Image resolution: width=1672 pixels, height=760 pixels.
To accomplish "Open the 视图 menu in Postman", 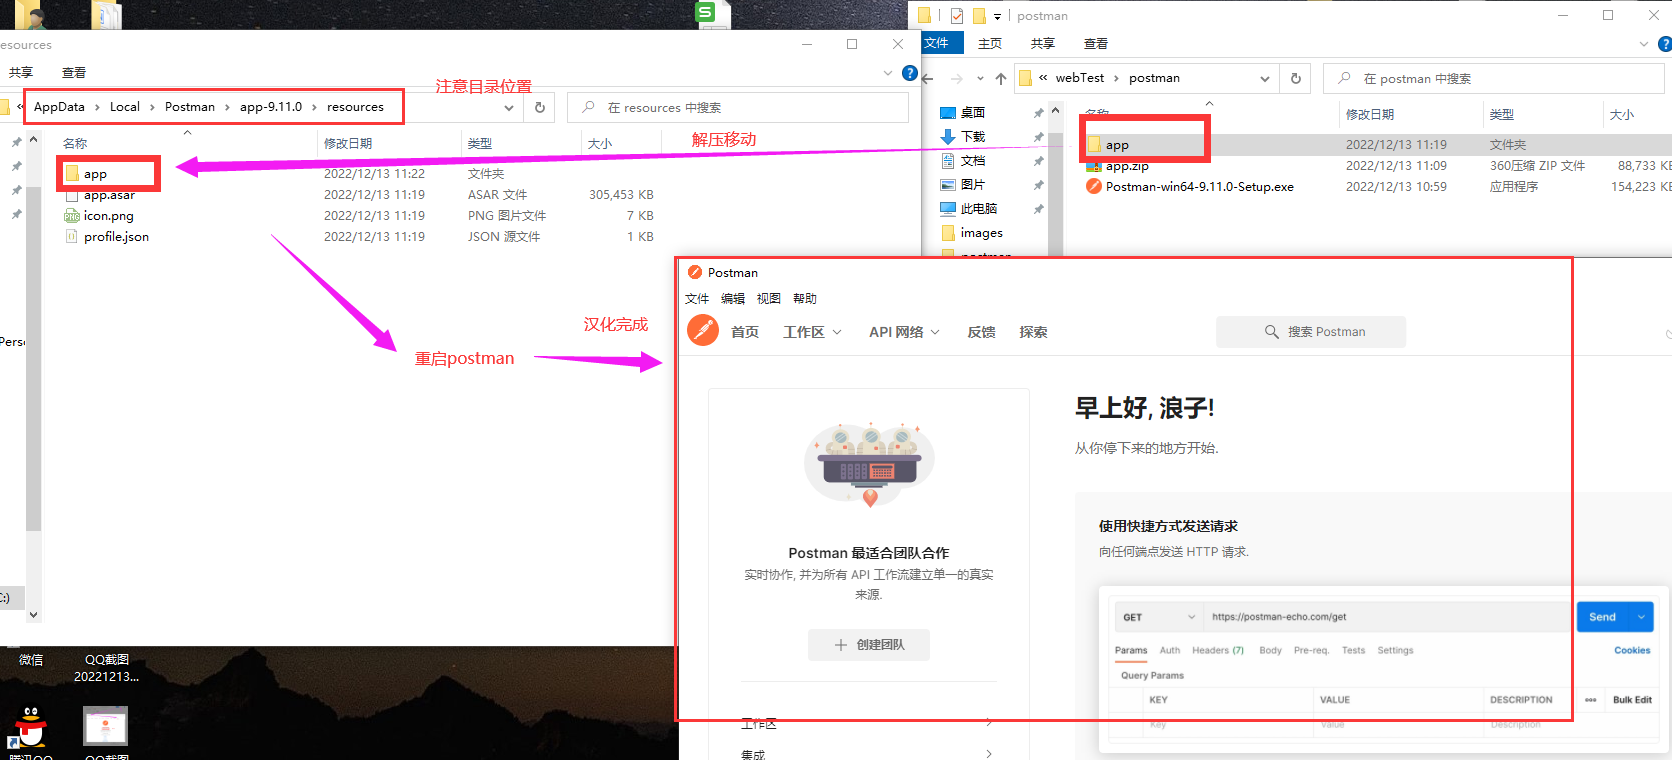I will click(769, 299).
